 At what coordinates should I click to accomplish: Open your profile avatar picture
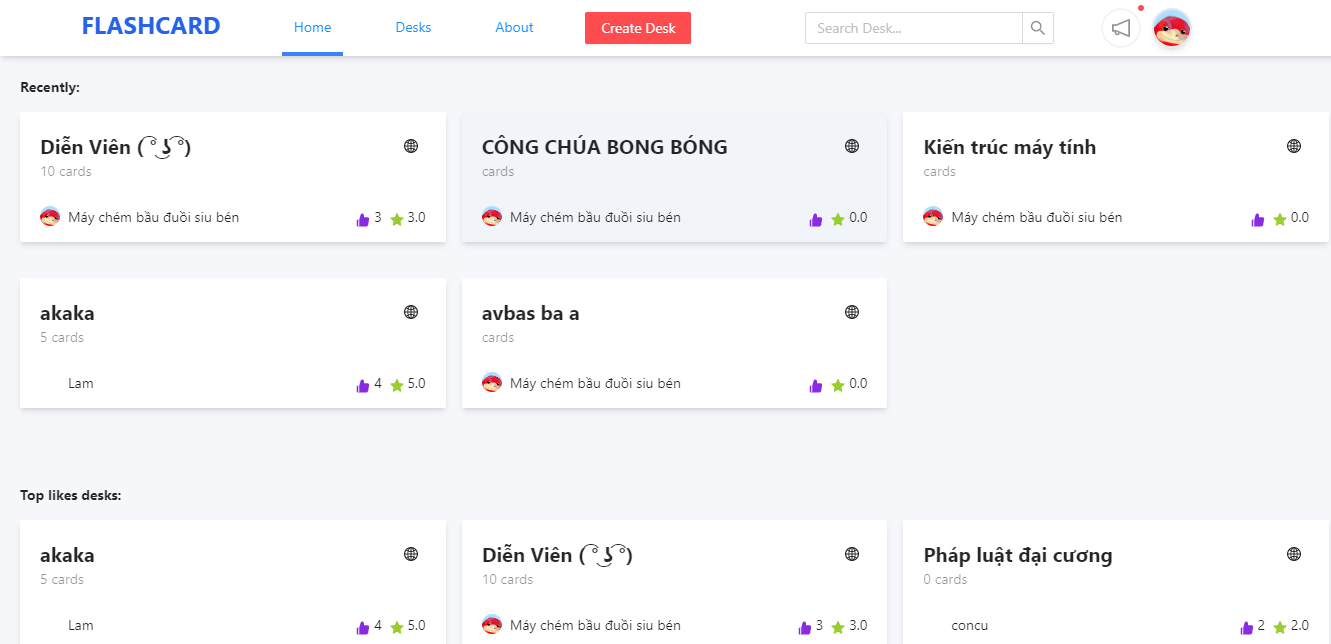1170,28
